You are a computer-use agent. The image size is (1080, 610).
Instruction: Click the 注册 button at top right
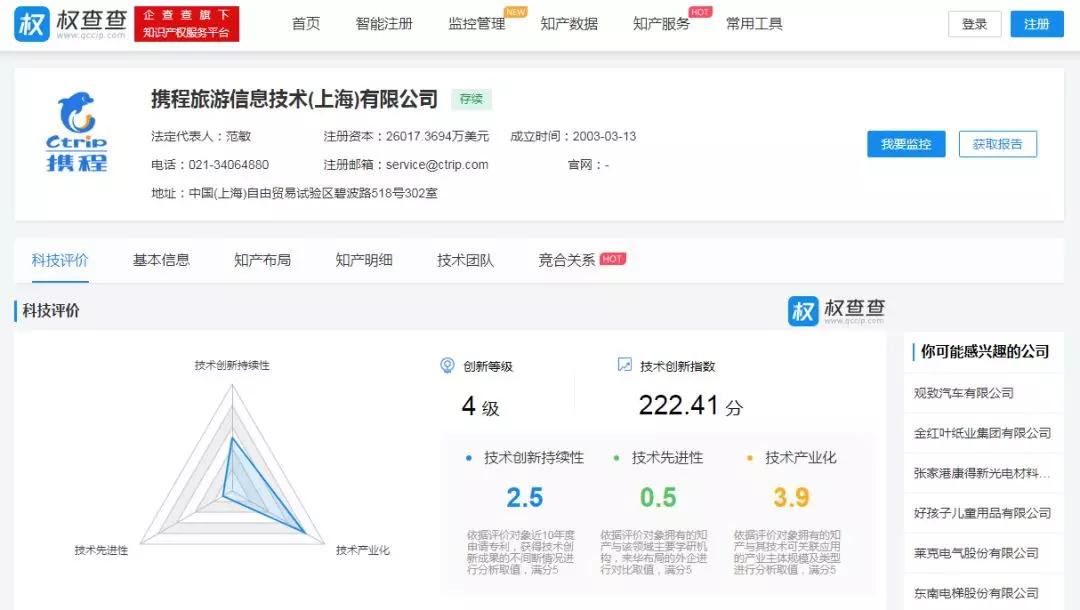point(1037,23)
